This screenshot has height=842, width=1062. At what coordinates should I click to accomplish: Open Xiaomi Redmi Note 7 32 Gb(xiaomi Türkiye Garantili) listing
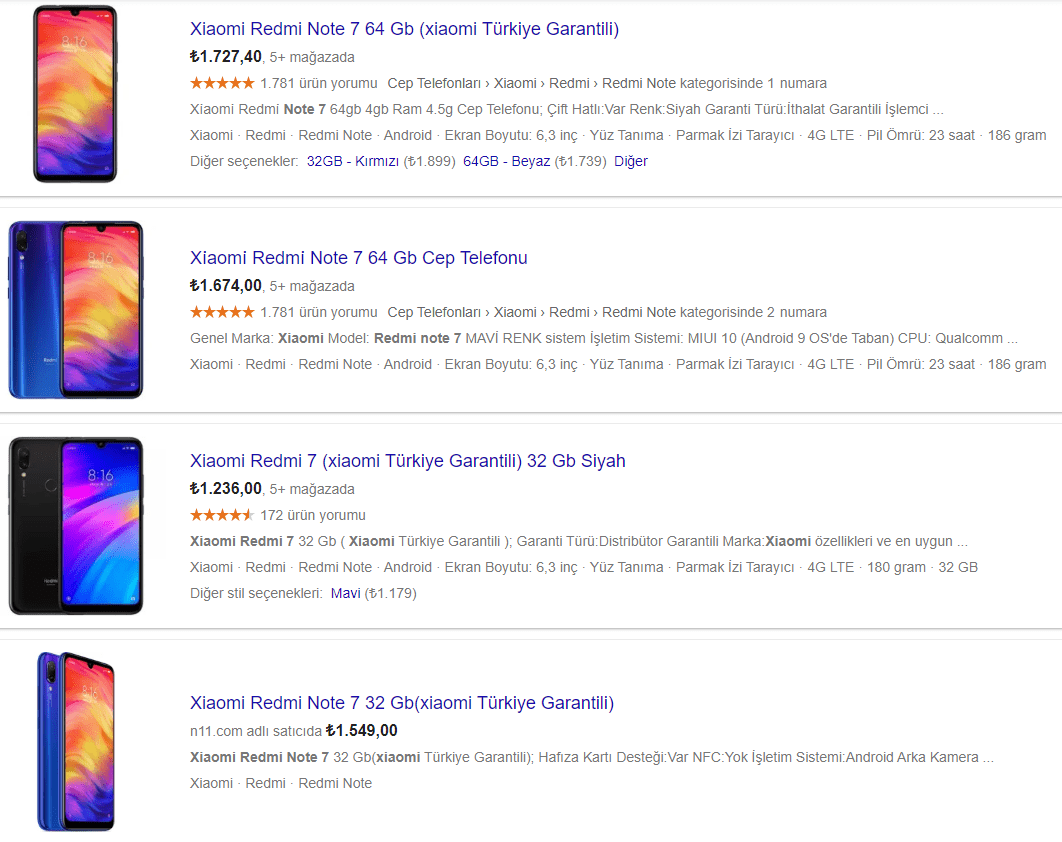(402, 703)
